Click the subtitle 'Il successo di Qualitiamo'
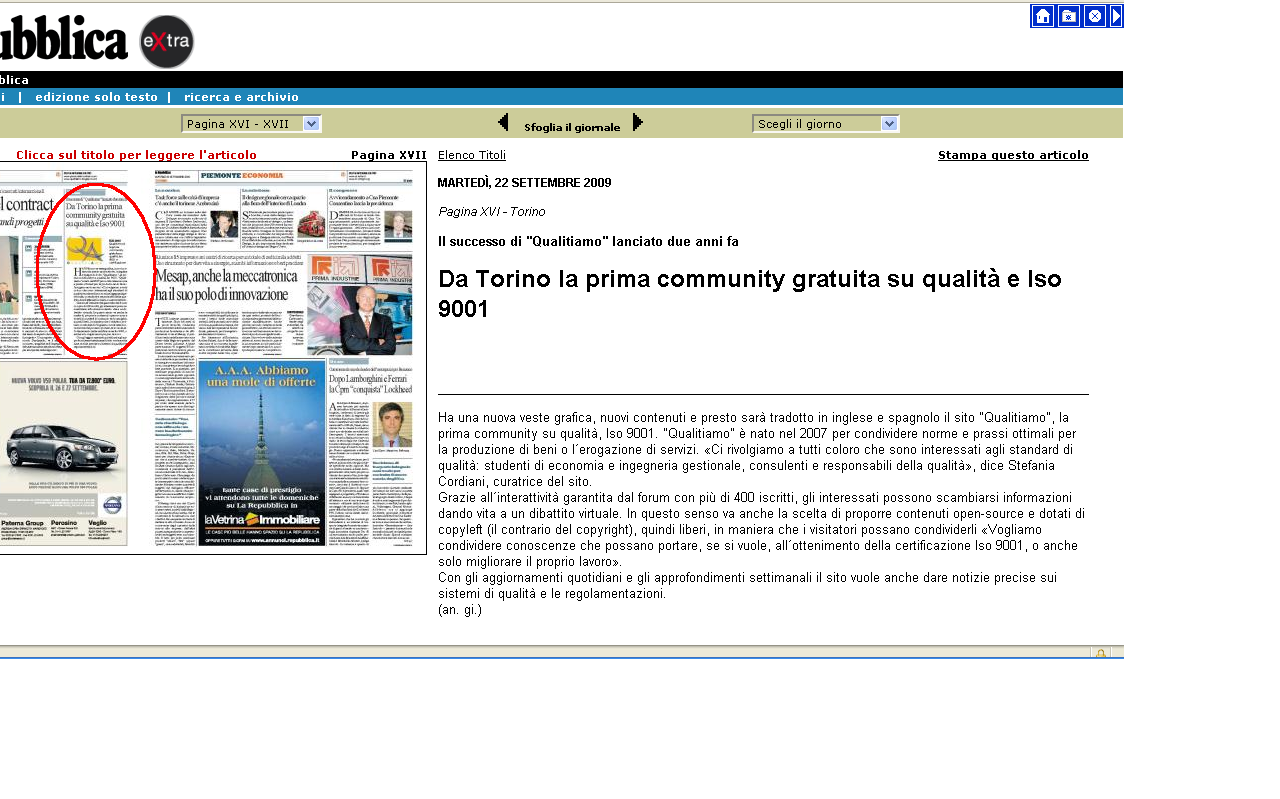 click(x=589, y=241)
